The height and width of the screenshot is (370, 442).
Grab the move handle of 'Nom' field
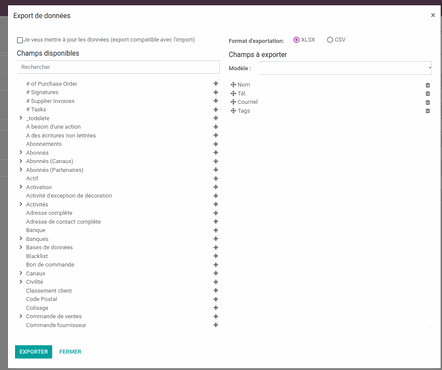(x=233, y=85)
